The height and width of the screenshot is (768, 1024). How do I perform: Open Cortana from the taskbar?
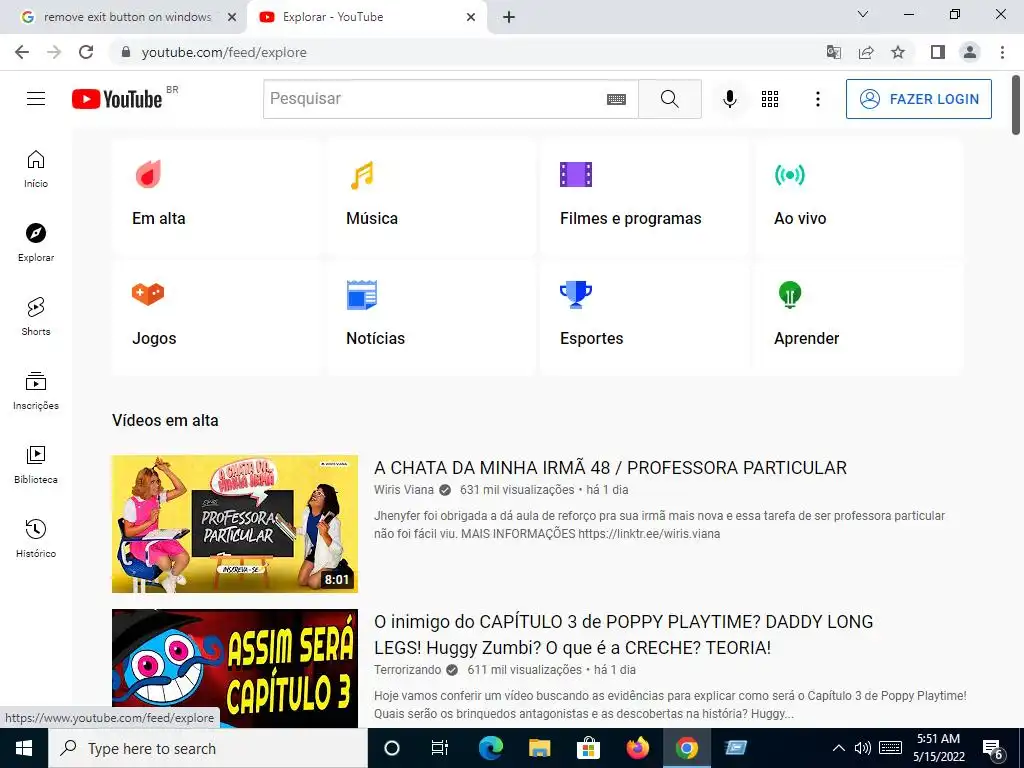pos(392,748)
